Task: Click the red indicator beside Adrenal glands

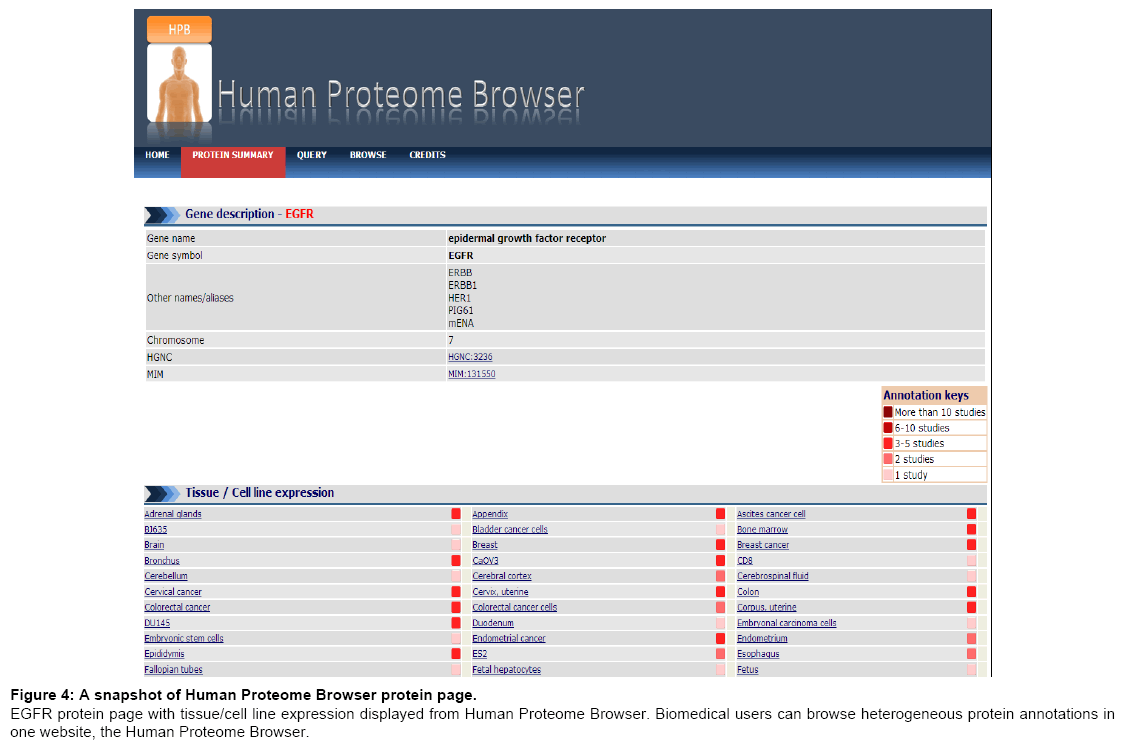Action: click(x=456, y=514)
